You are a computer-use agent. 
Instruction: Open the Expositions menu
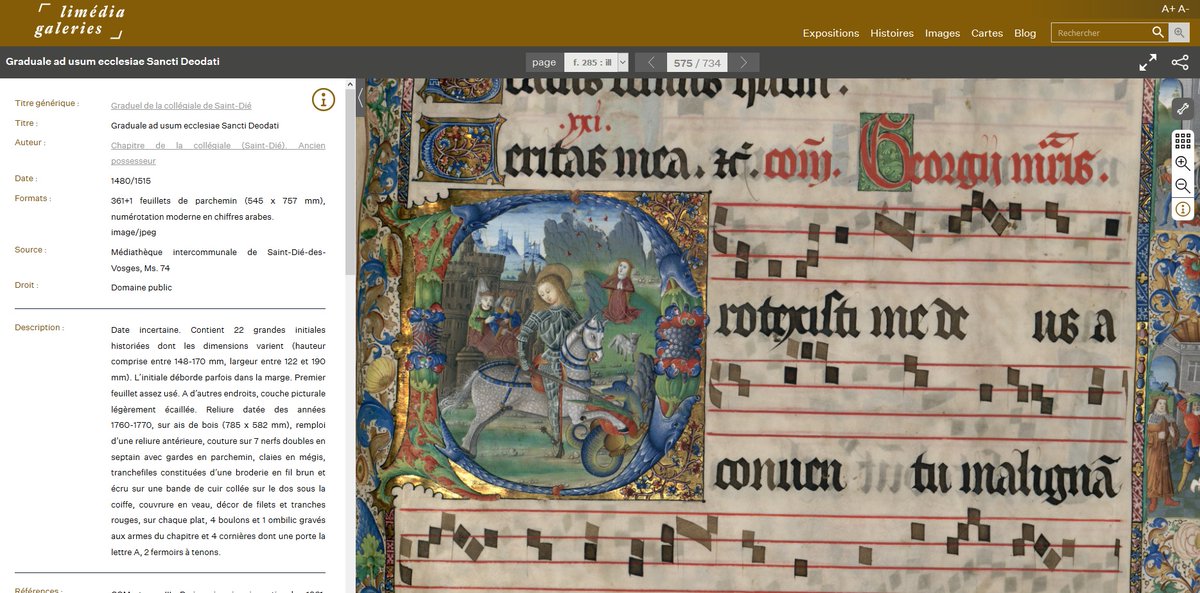(x=831, y=33)
